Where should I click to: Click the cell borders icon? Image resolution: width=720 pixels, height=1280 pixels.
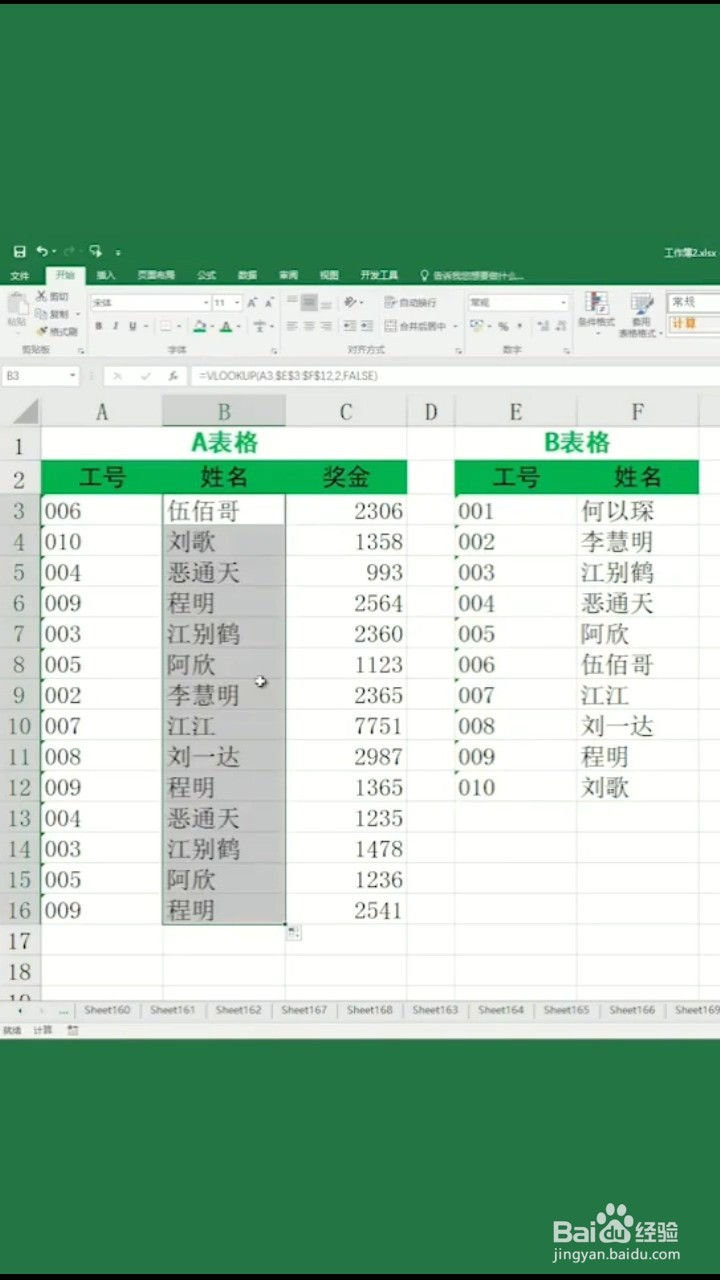coord(166,326)
